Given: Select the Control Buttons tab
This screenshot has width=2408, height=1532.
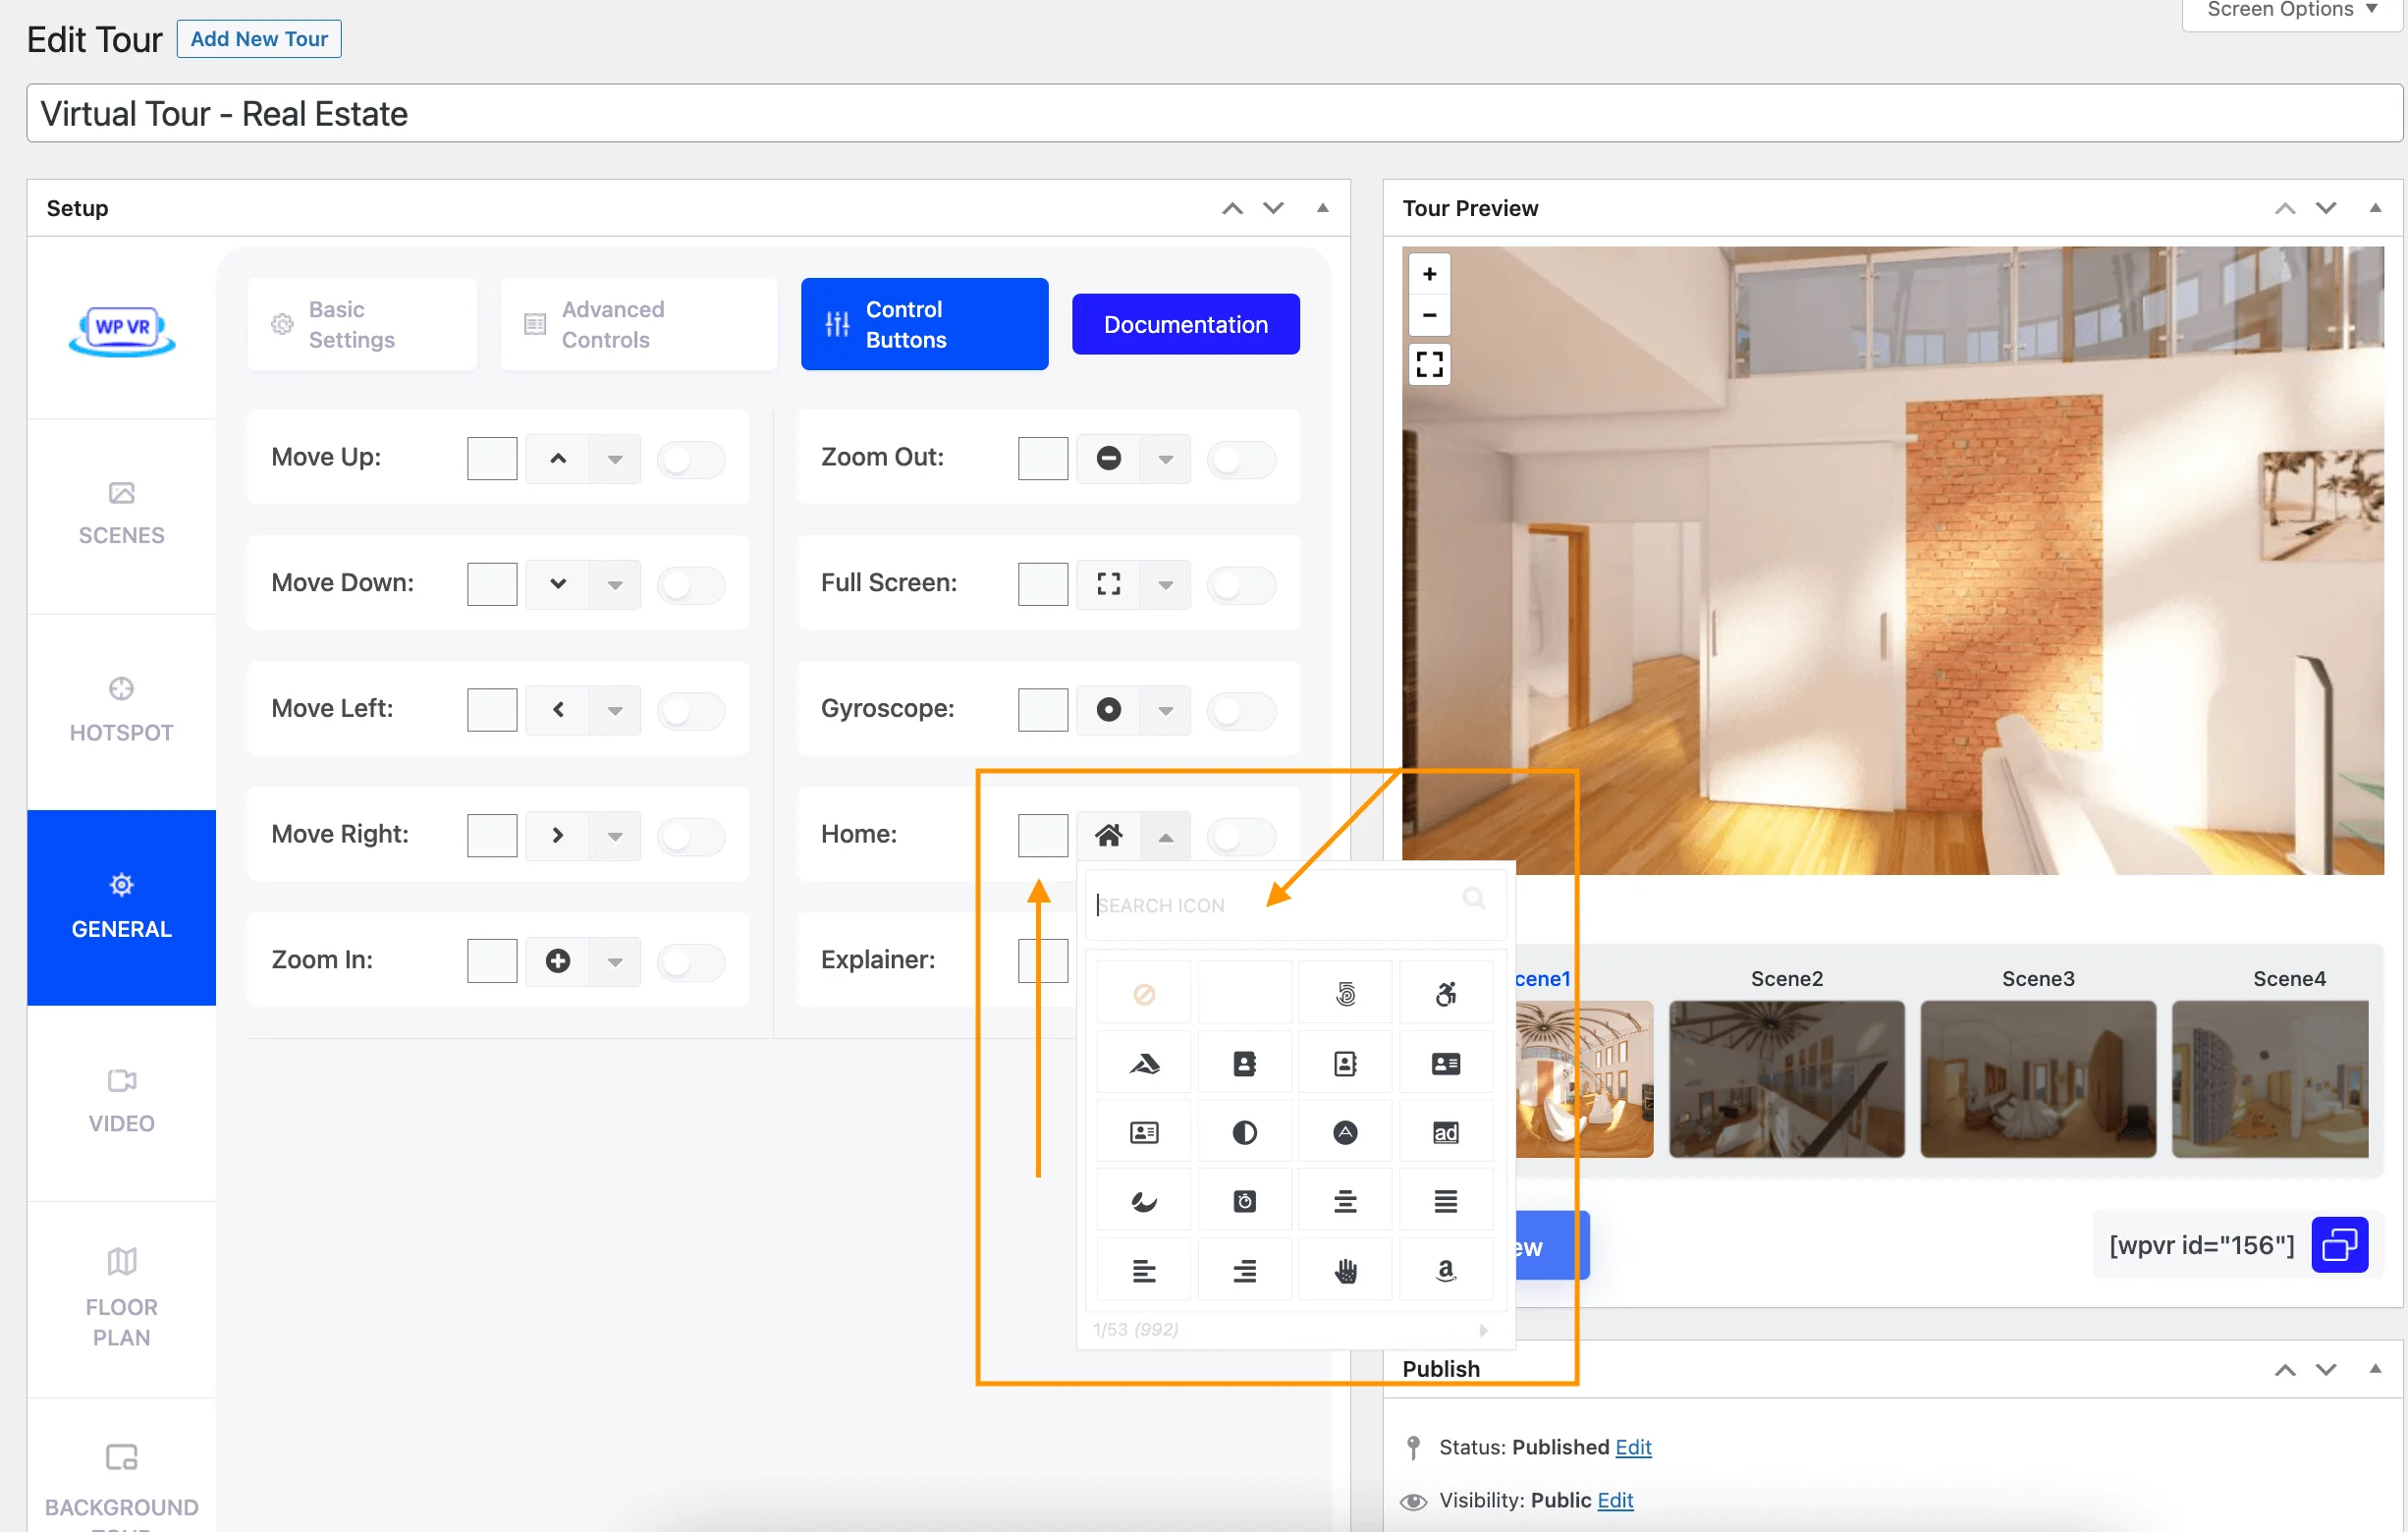Looking at the screenshot, I should pos(921,323).
